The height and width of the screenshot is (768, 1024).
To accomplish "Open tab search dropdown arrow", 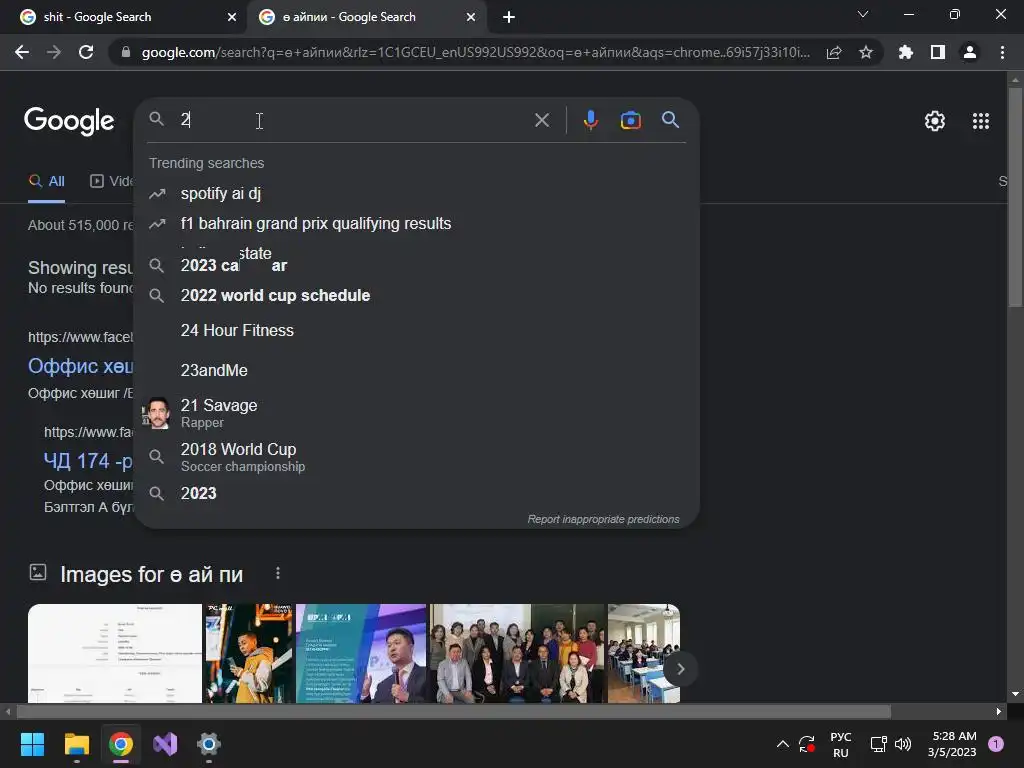I will click(863, 14).
